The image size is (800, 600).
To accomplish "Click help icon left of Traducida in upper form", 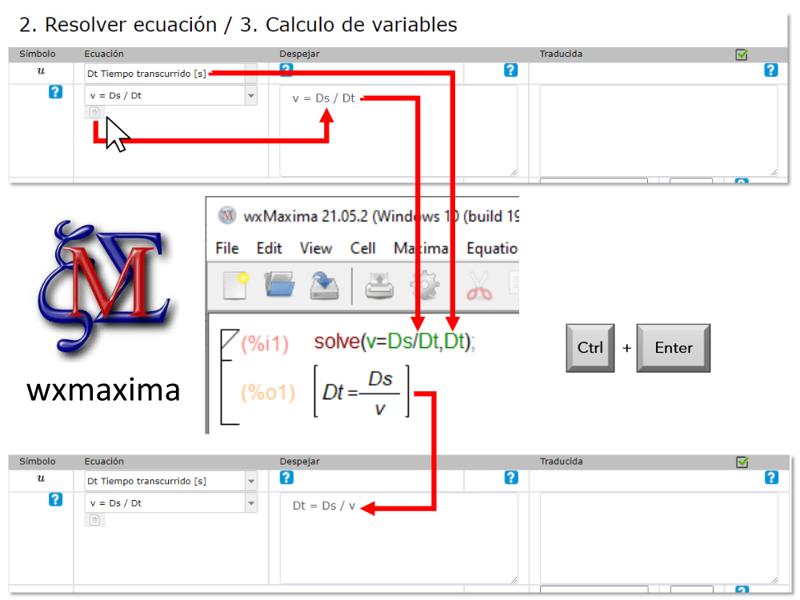I will point(511,70).
